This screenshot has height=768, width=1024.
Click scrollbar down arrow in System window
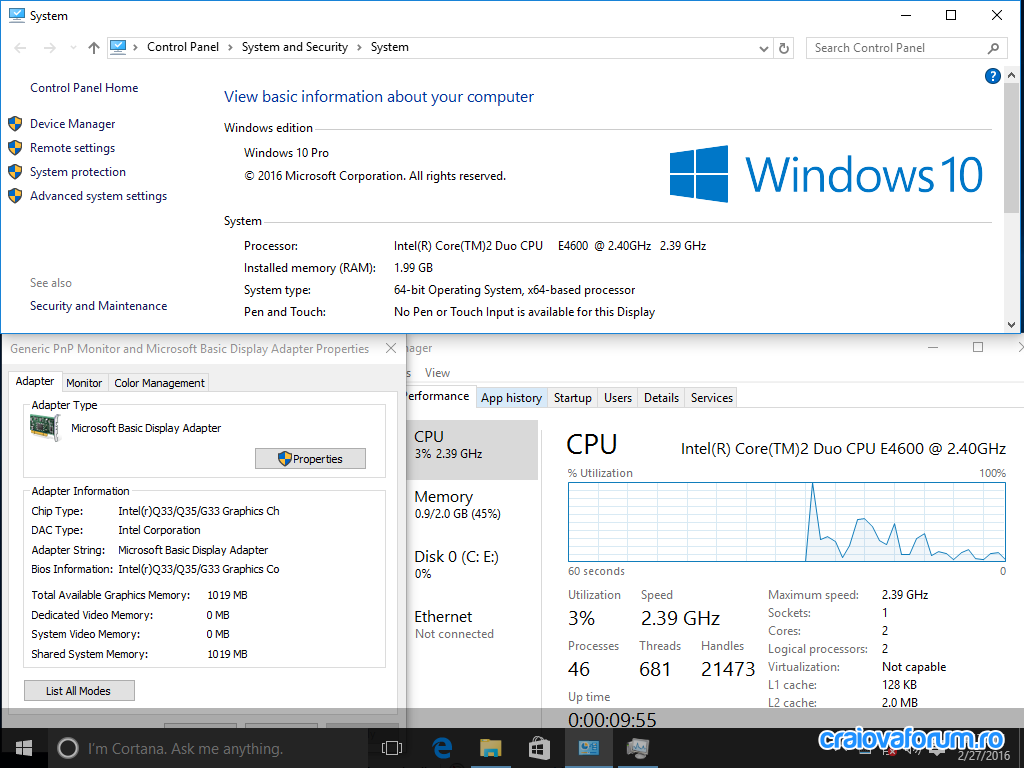(1011, 325)
